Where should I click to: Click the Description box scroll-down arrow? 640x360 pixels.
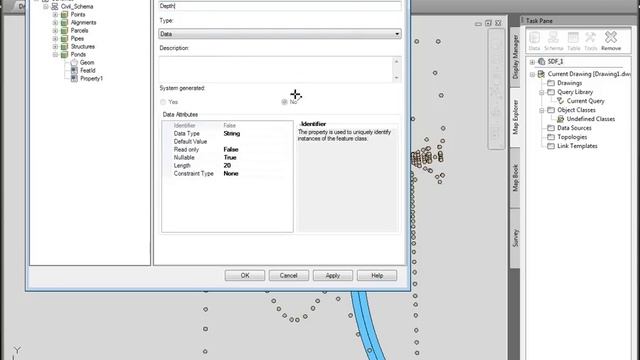pos(396,78)
